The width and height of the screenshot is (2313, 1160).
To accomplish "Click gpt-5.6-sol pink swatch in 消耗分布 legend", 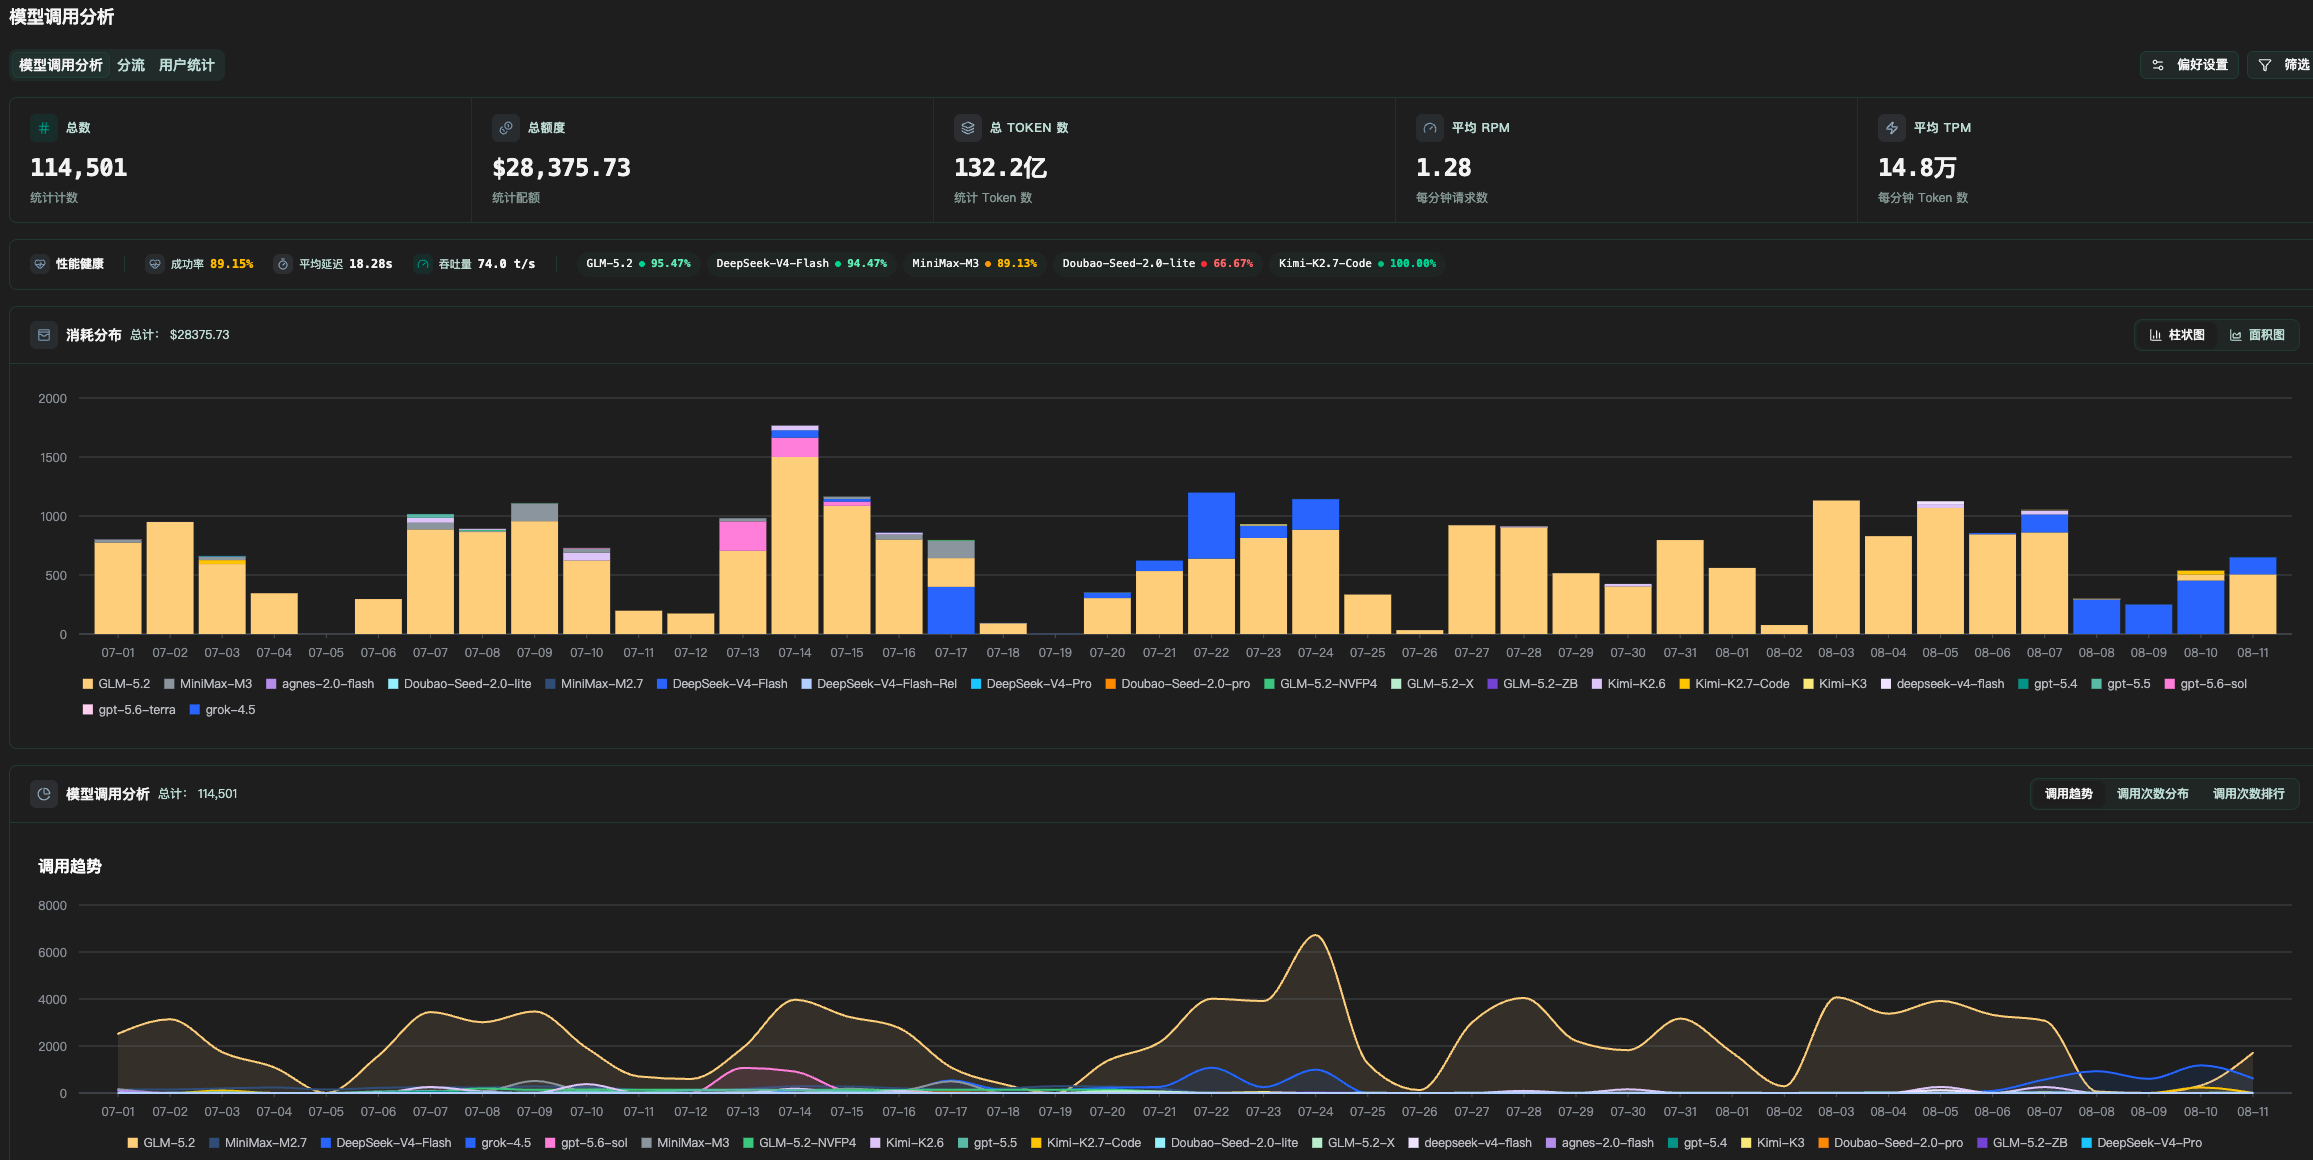I will click(2170, 684).
